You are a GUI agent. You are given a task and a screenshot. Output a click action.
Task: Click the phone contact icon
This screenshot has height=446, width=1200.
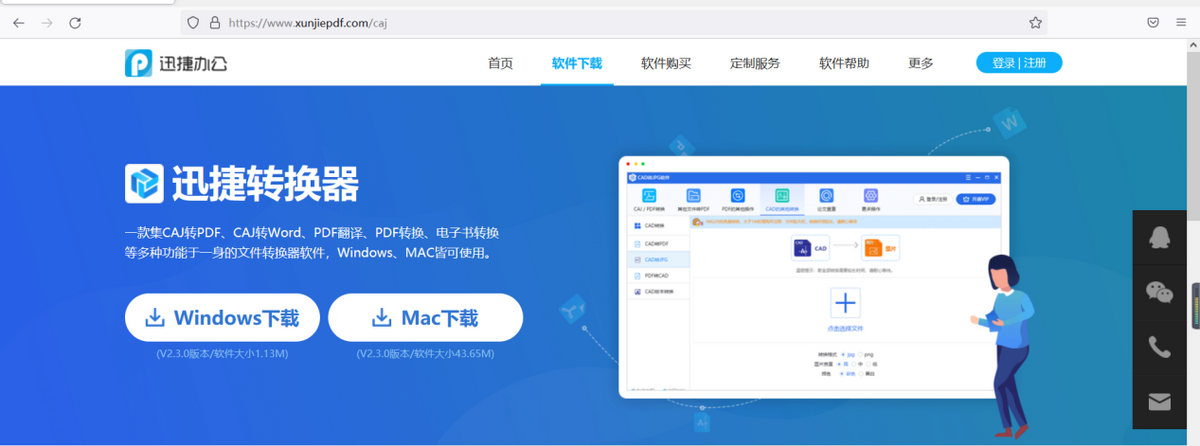(1159, 347)
